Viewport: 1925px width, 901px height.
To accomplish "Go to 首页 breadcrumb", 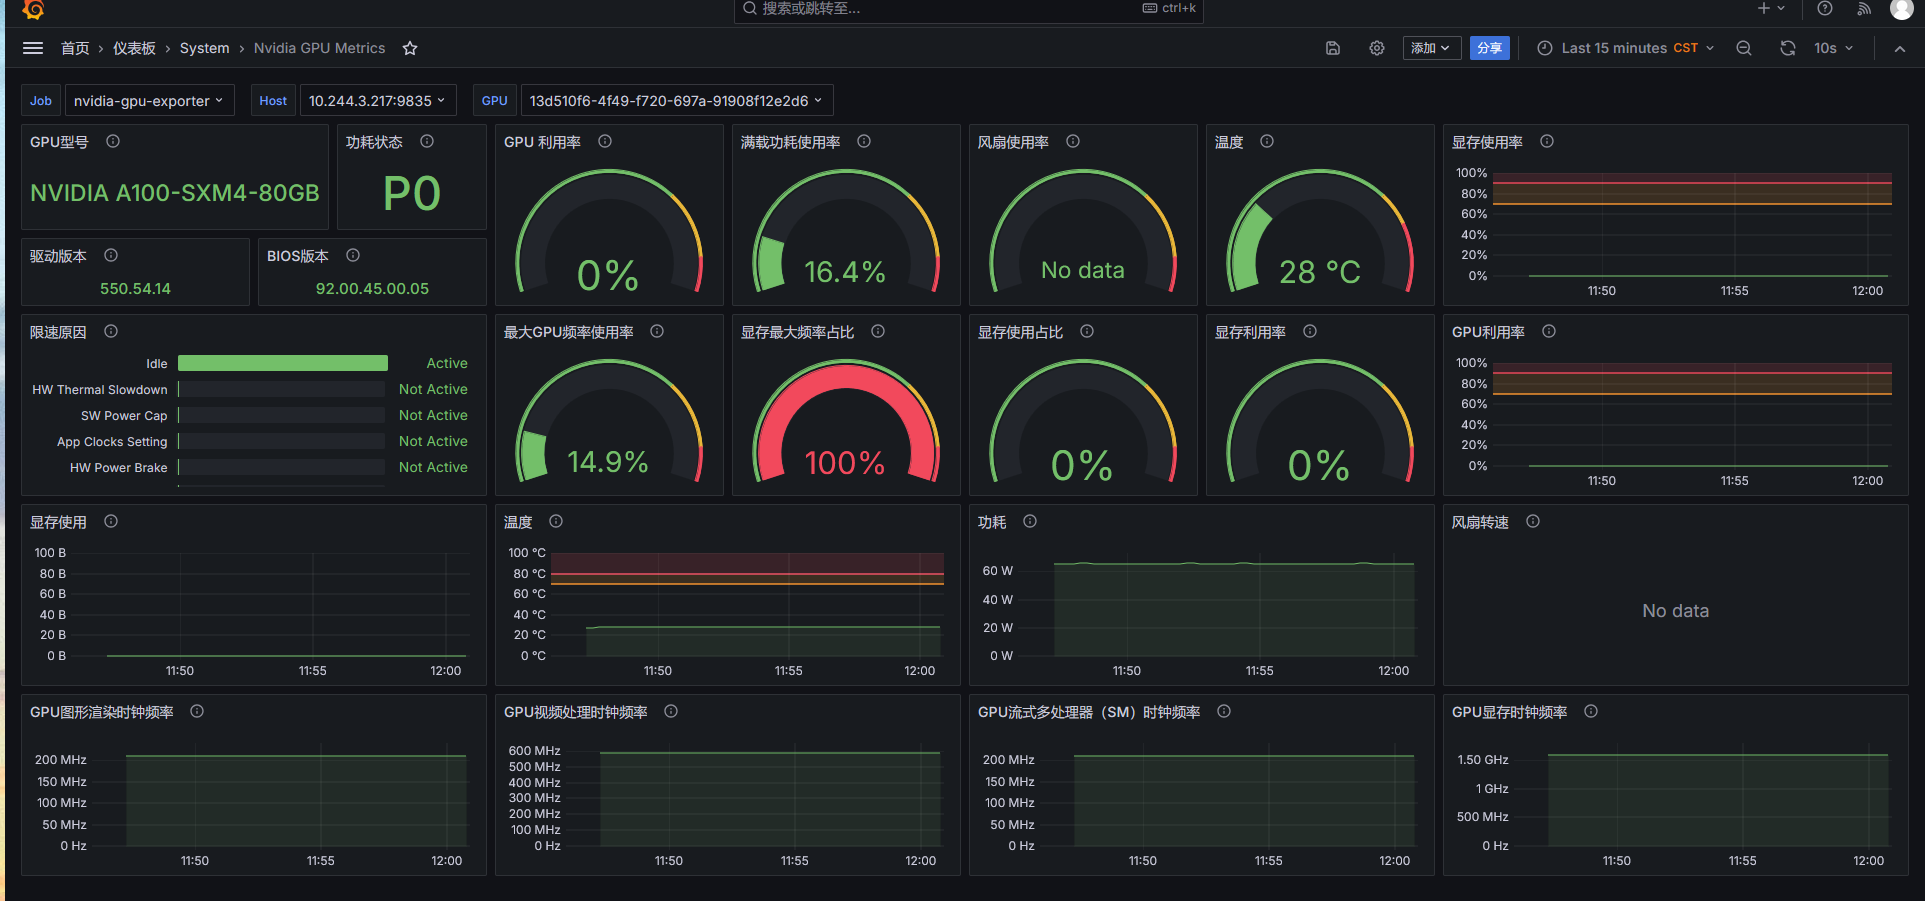I will coord(75,48).
